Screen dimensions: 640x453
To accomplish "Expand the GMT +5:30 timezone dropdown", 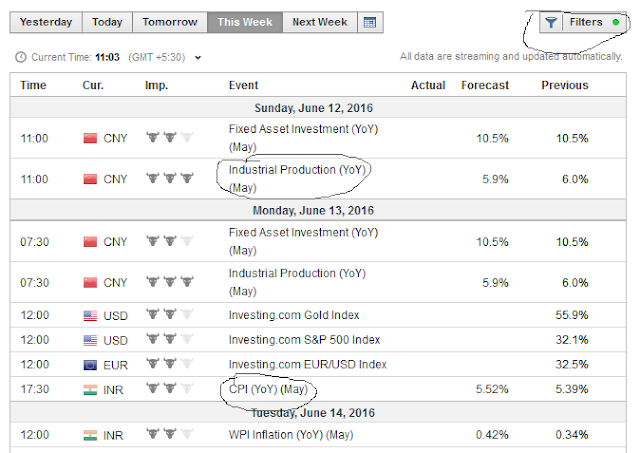I will (198, 58).
